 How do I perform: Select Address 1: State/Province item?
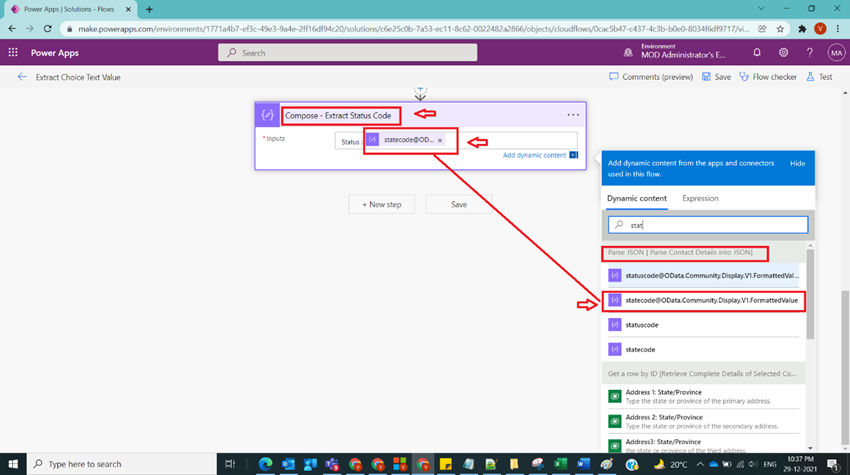[704, 396]
